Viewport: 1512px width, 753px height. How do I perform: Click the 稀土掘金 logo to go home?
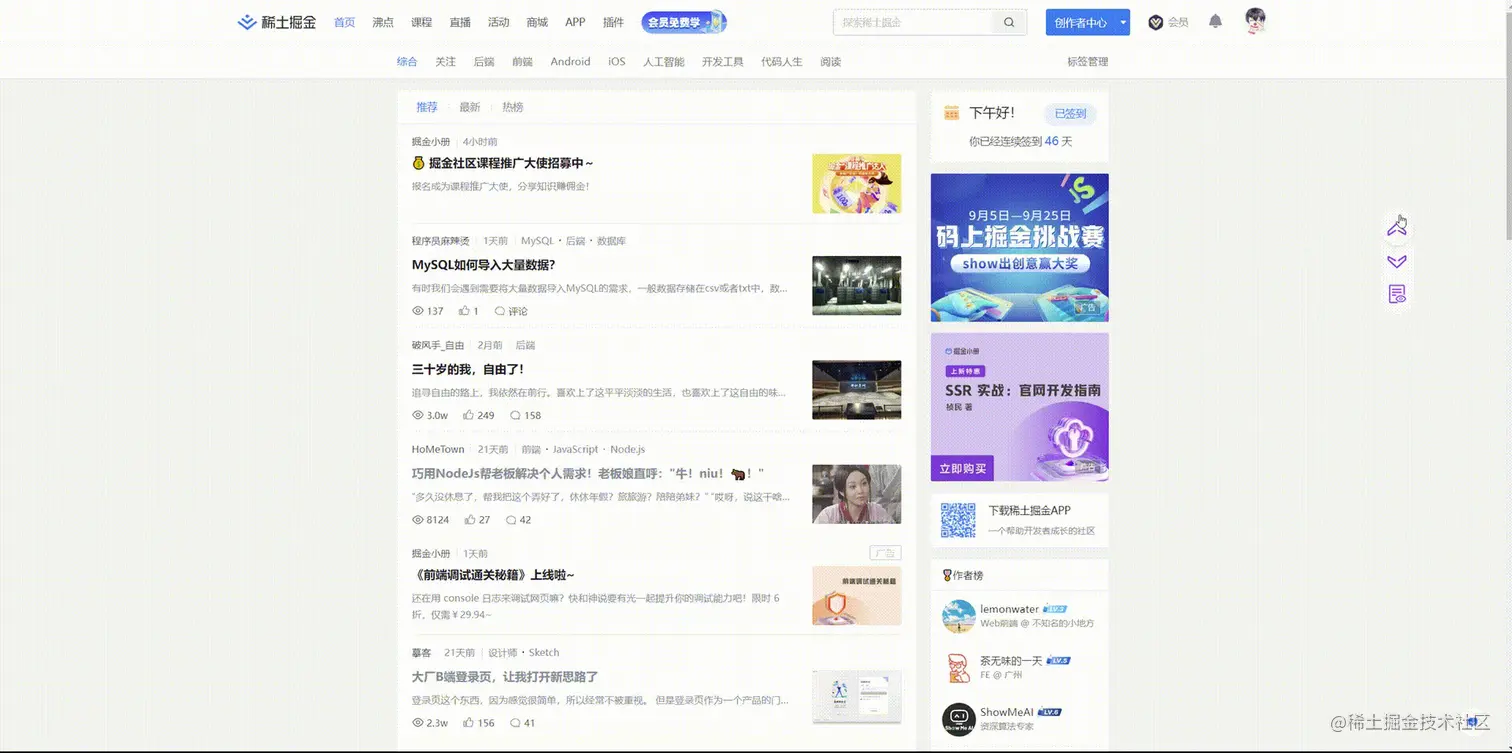pyautogui.click(x=276, y=21)
